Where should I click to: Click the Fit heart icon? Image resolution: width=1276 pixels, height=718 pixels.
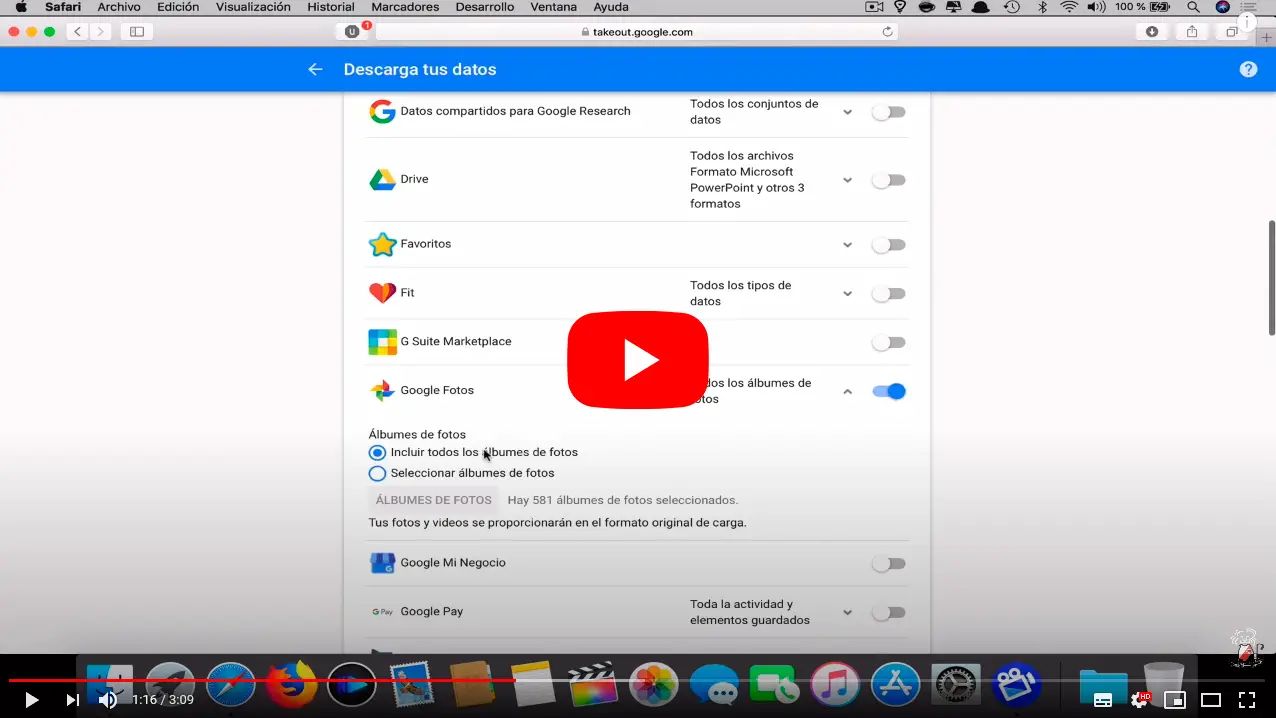(x=382, y=293)
